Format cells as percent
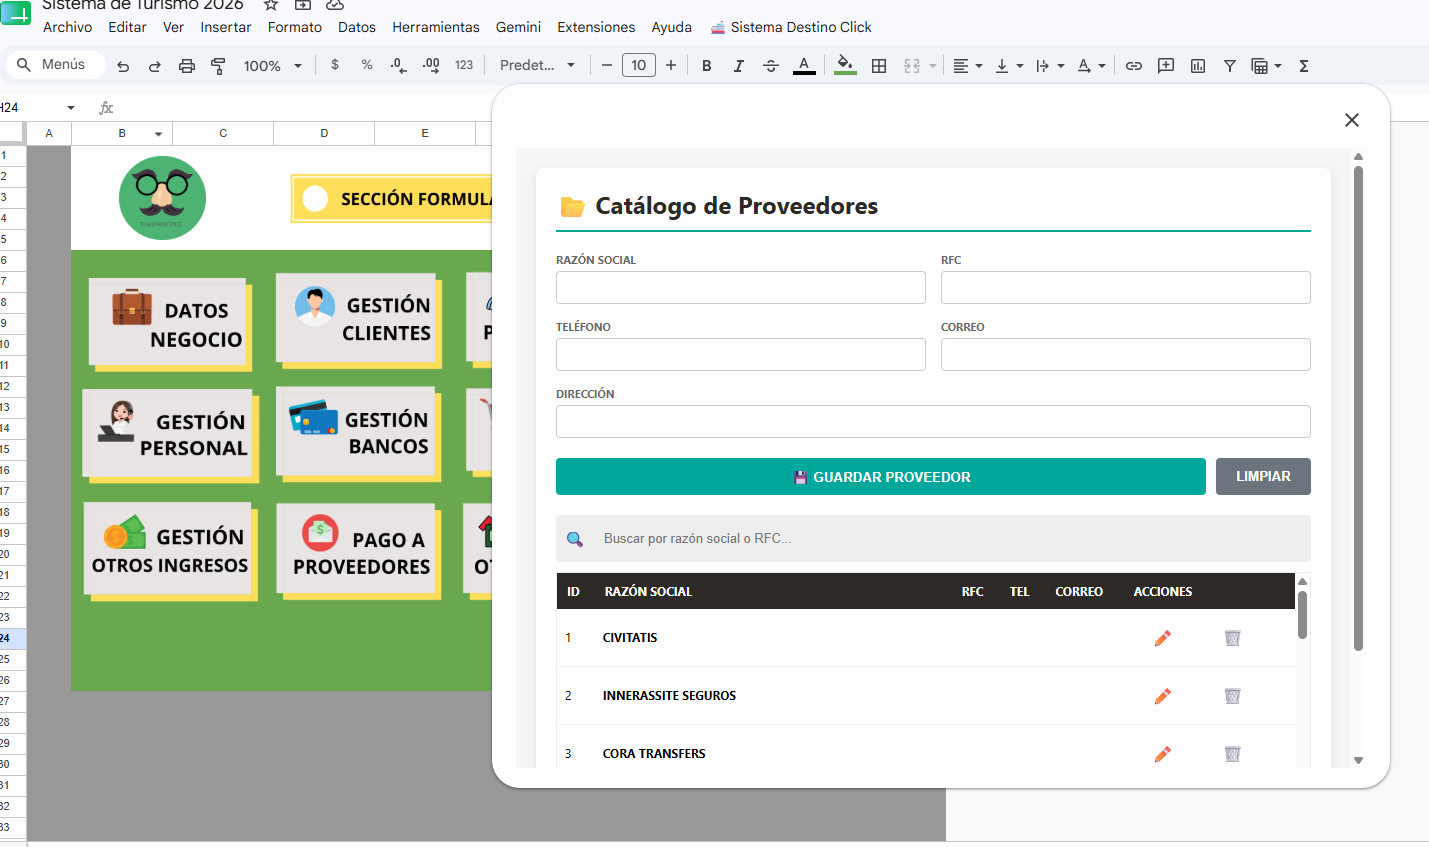The height and width of the screenshot is (847, 1429). pos(367,65)
